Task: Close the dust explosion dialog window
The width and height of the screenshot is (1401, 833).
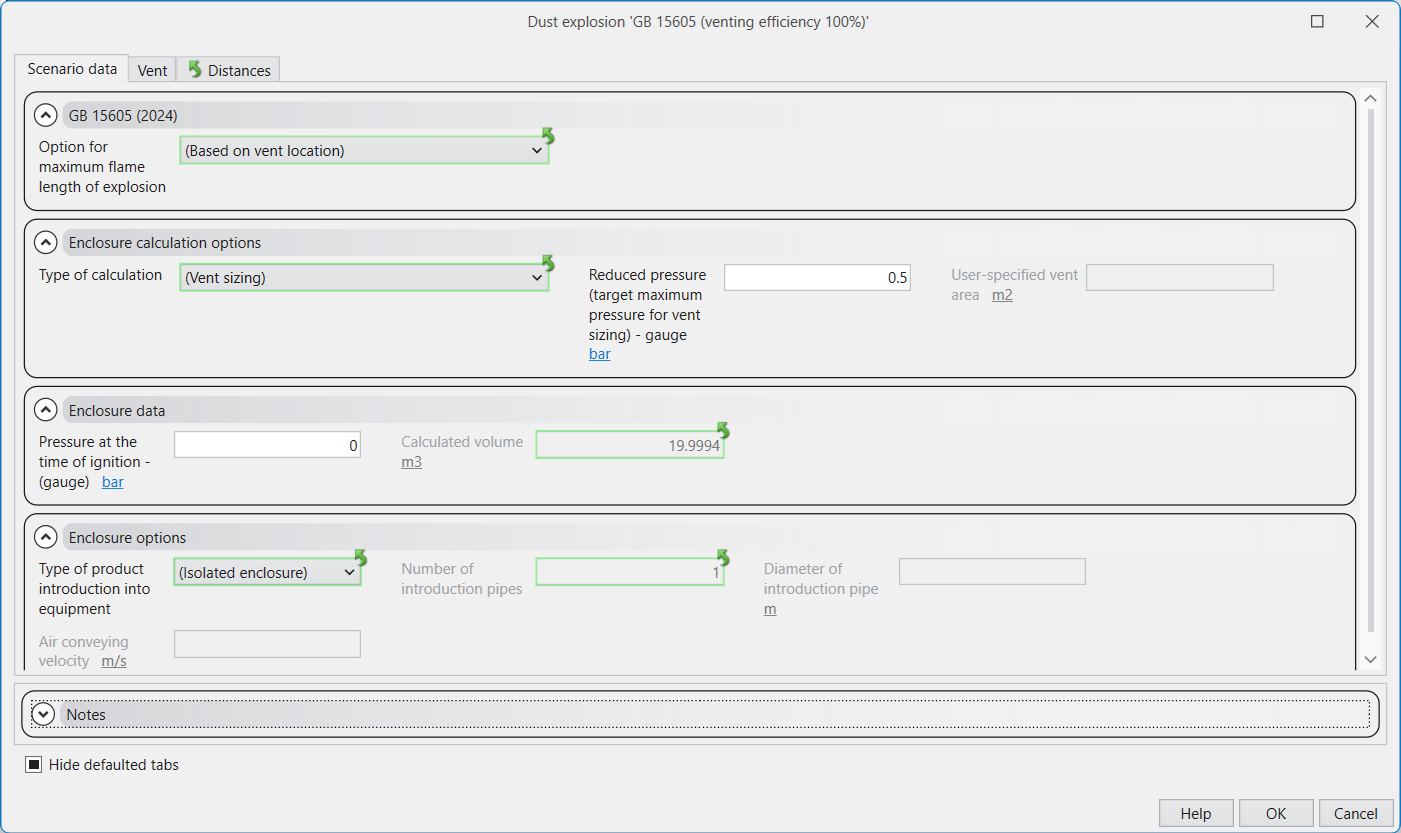Action: pyautogui.click(x=1371, y=21)
